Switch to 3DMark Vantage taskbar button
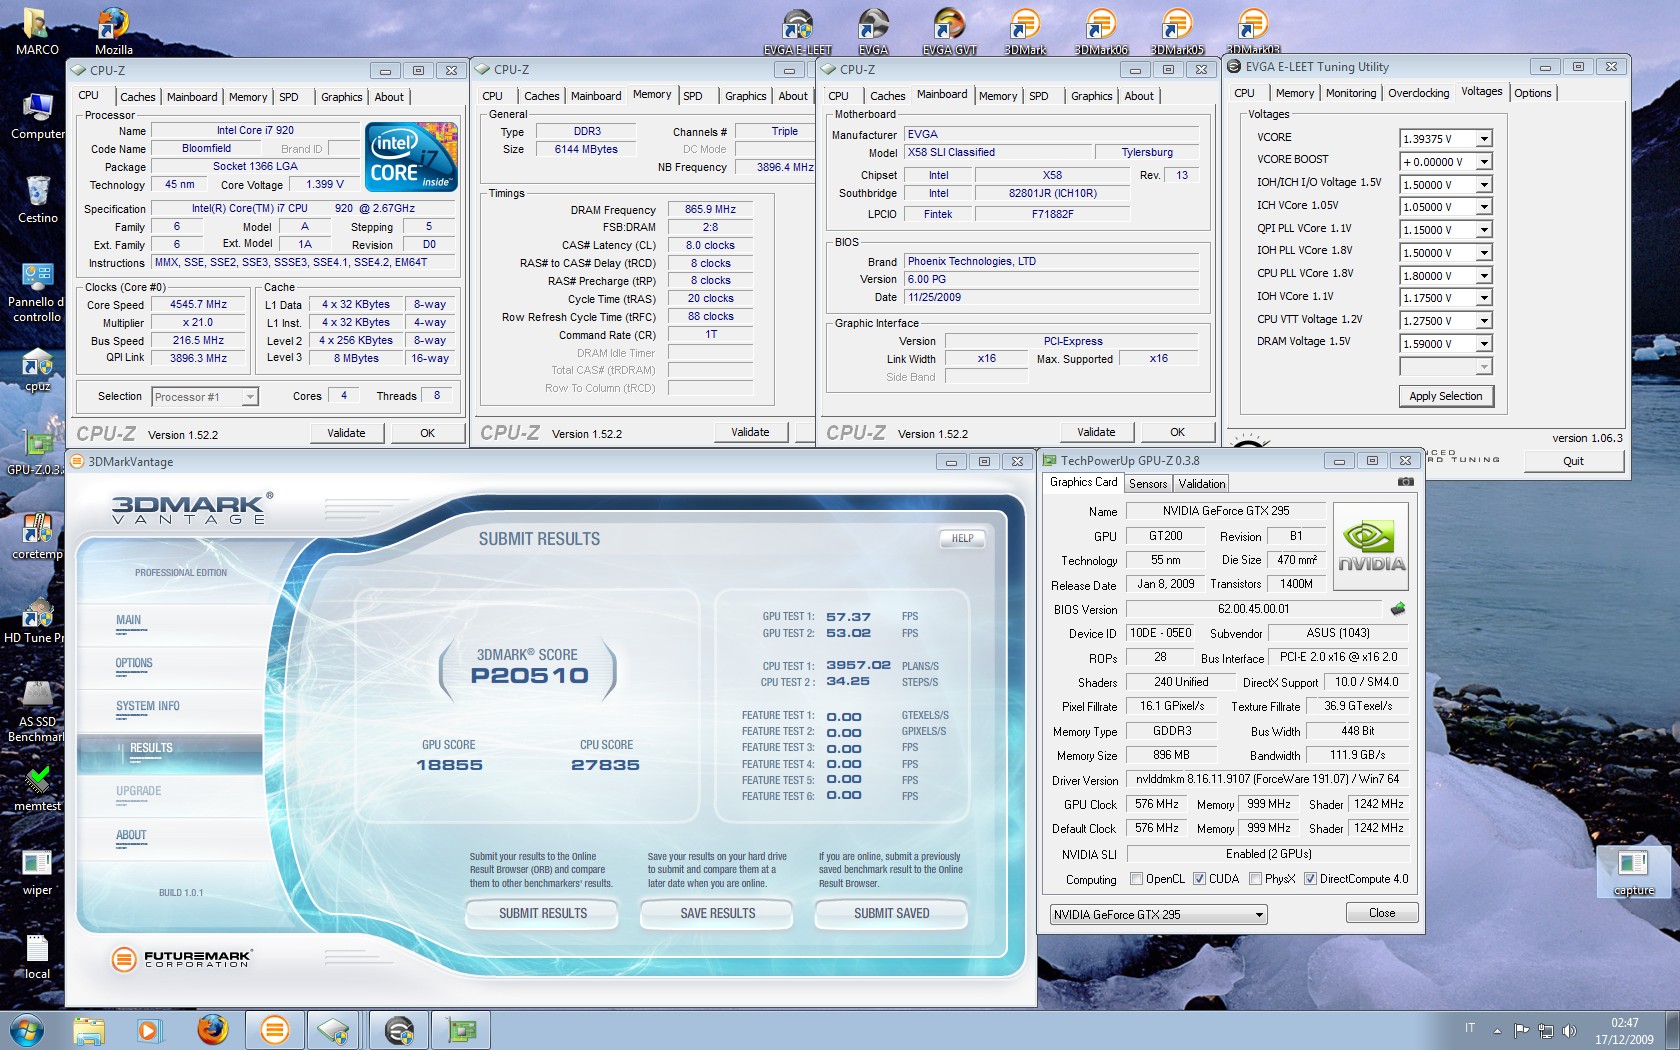The width and height of the screenshot is (1680, 1050). [274, 1030]
